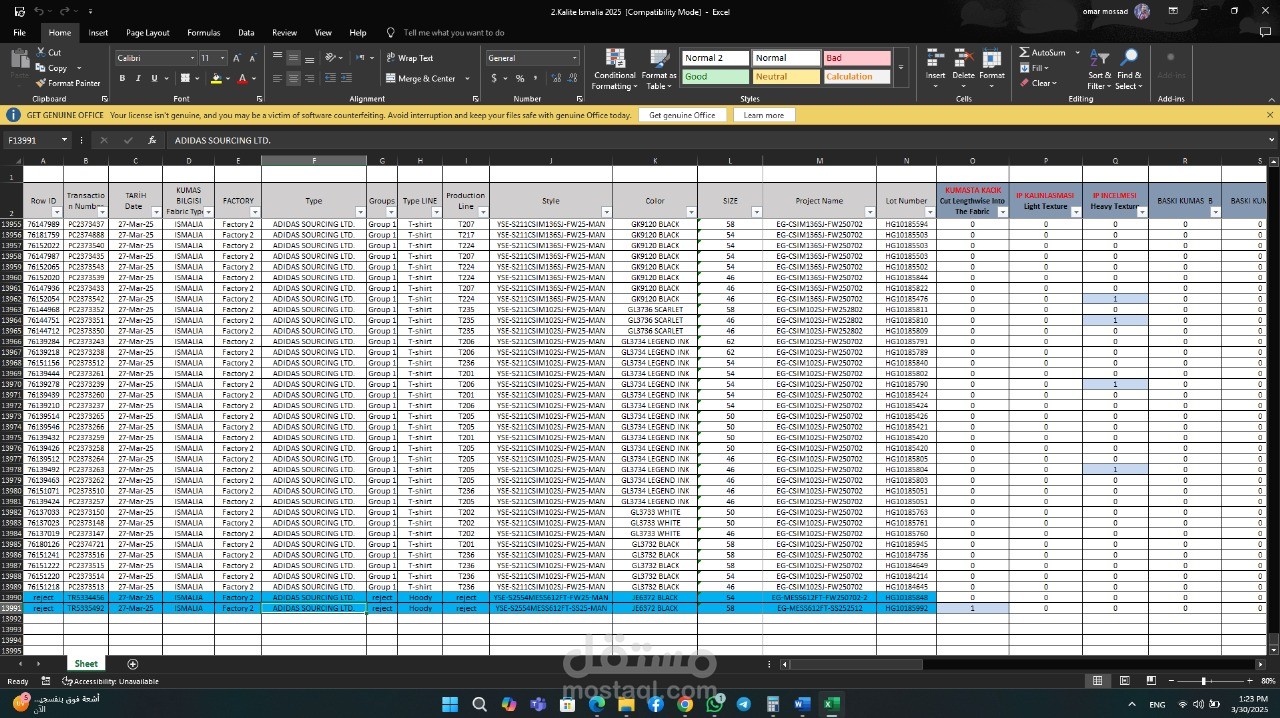Viewport: 1280px width, 718px height.
Task: Open the Color column filter dropdown
Action: point(689,212)
